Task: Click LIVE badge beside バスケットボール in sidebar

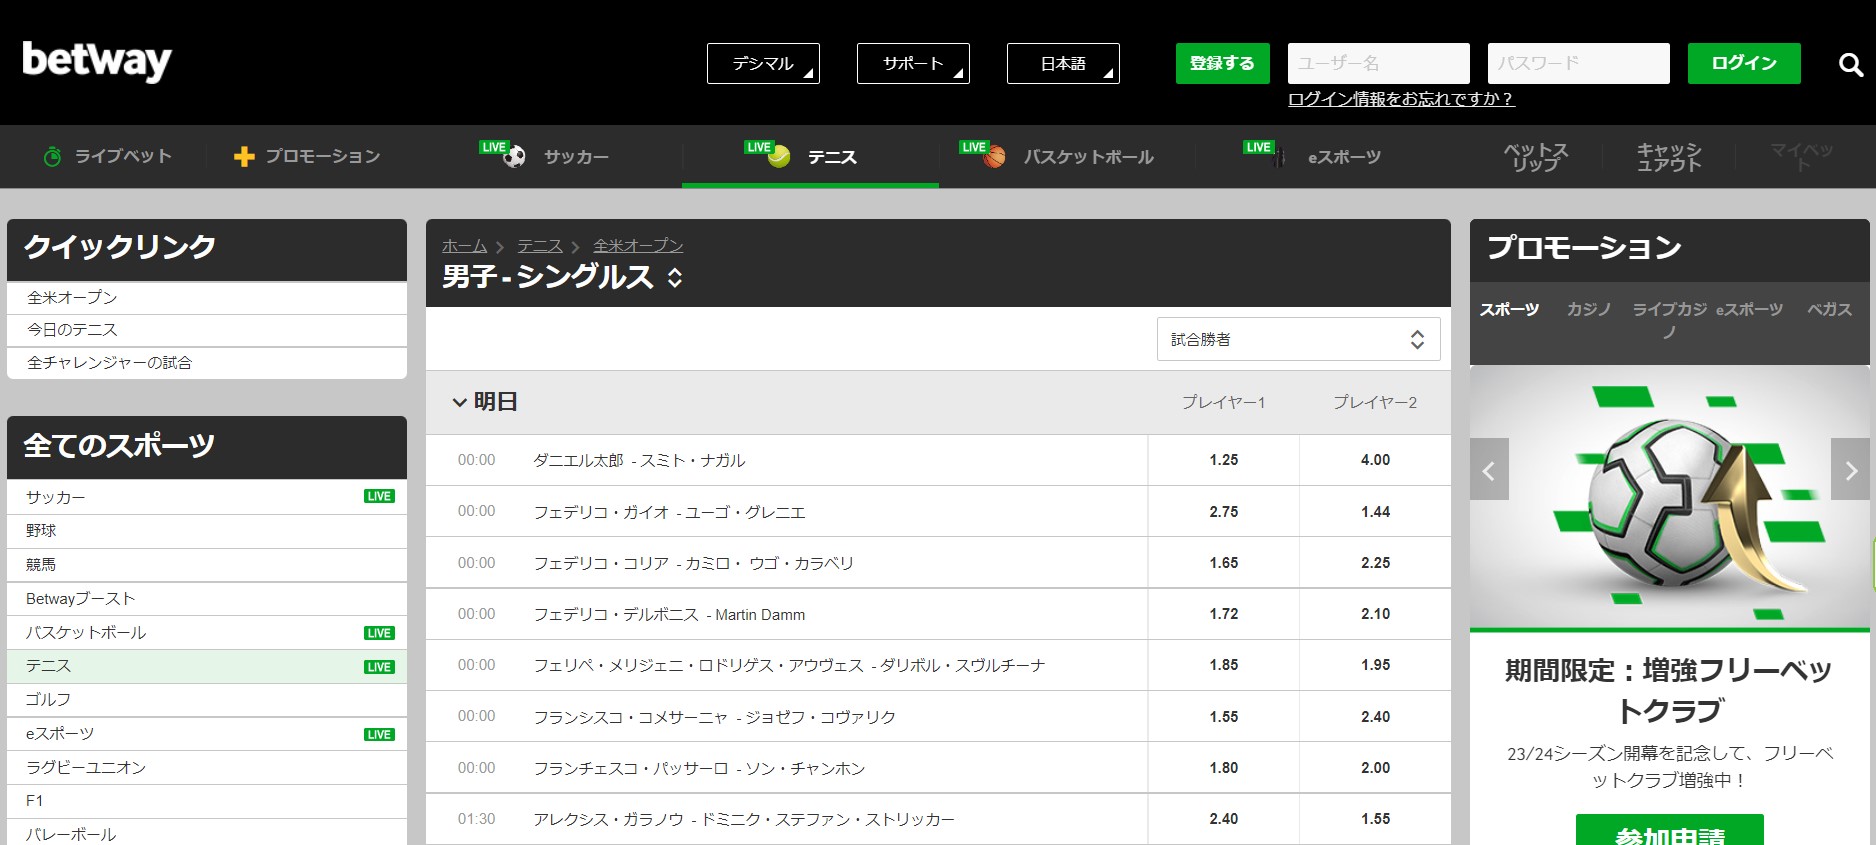Action: pyautogui.click(x=379, y=633)
